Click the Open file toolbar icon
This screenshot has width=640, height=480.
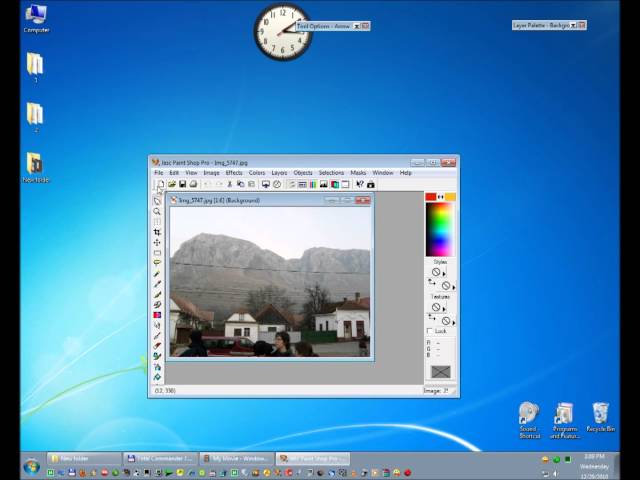(x=172, y=184)
